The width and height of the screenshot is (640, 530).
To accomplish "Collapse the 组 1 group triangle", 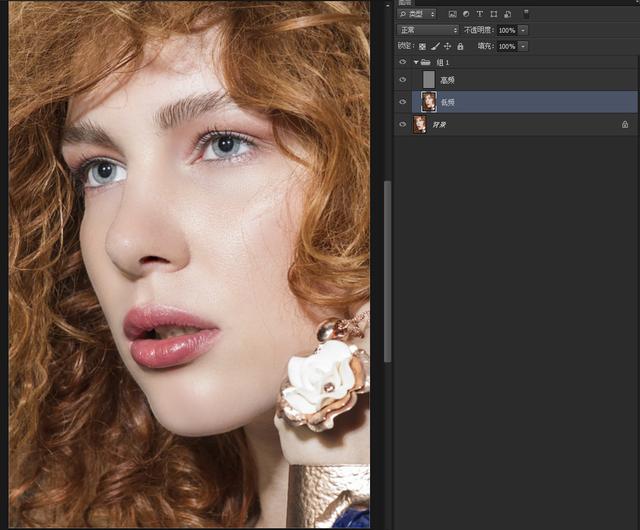I will tap(416, 62).
